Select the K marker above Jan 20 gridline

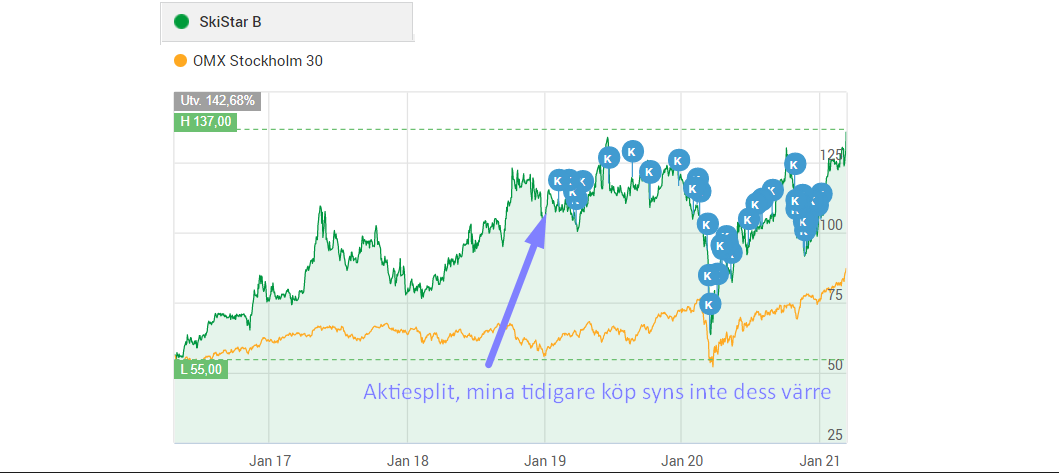(679, 159)
